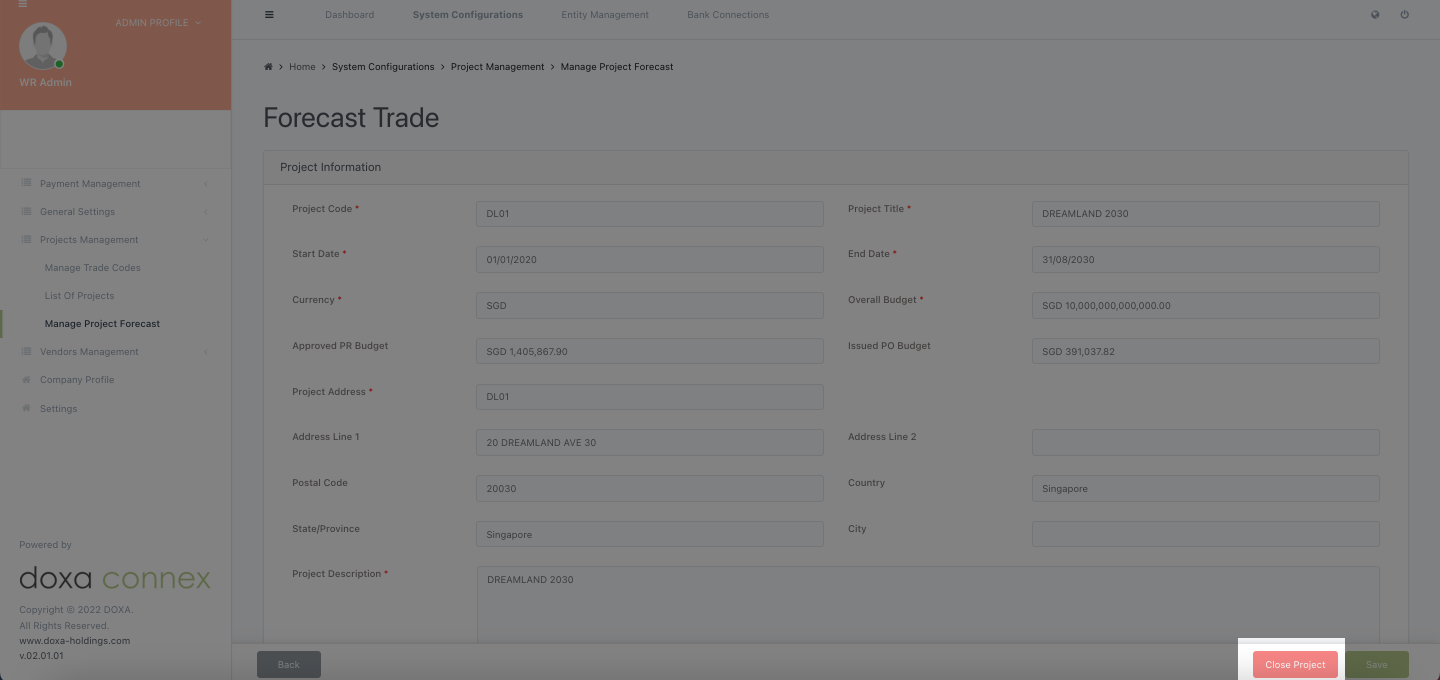1440x680 pixels.
Task: Click the home icon in breadcrumb
Action: coord(268,67)
